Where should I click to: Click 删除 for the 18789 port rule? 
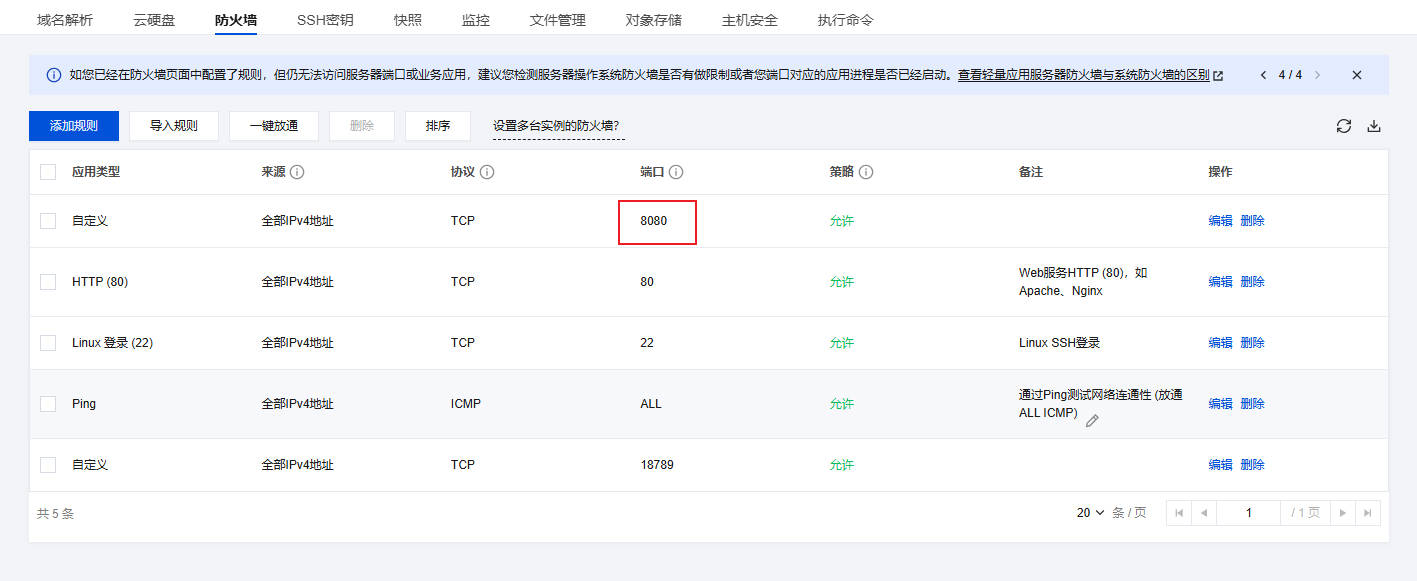(1252, 465)
